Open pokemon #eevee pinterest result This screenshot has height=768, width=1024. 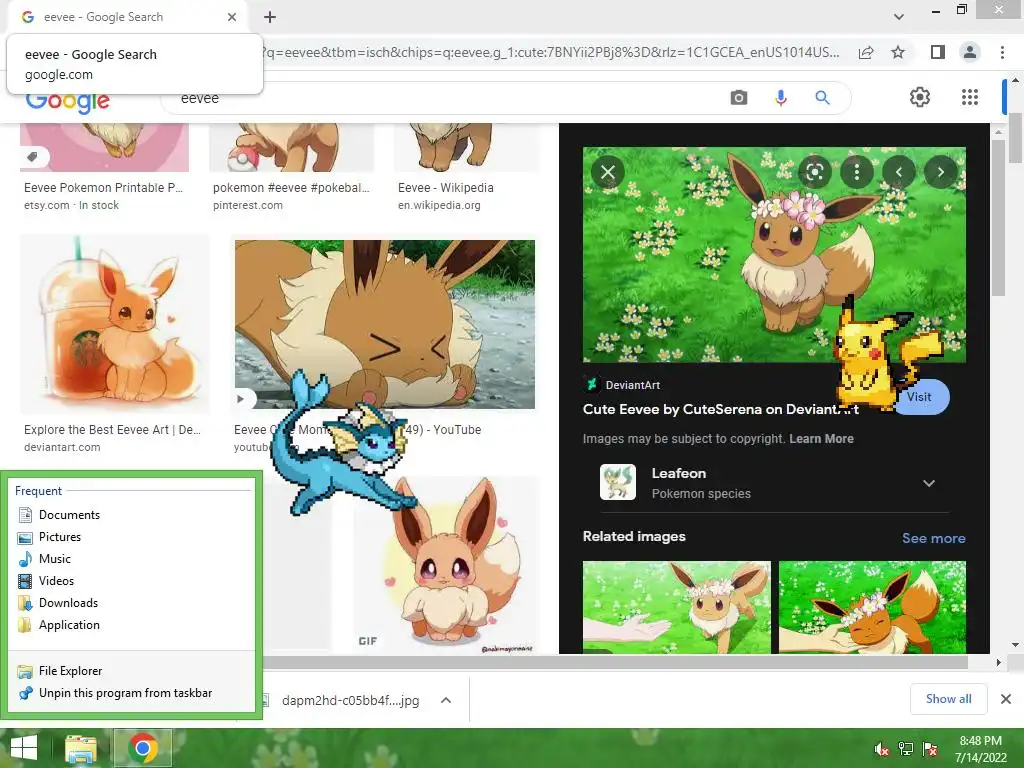[x=291, y=187]
